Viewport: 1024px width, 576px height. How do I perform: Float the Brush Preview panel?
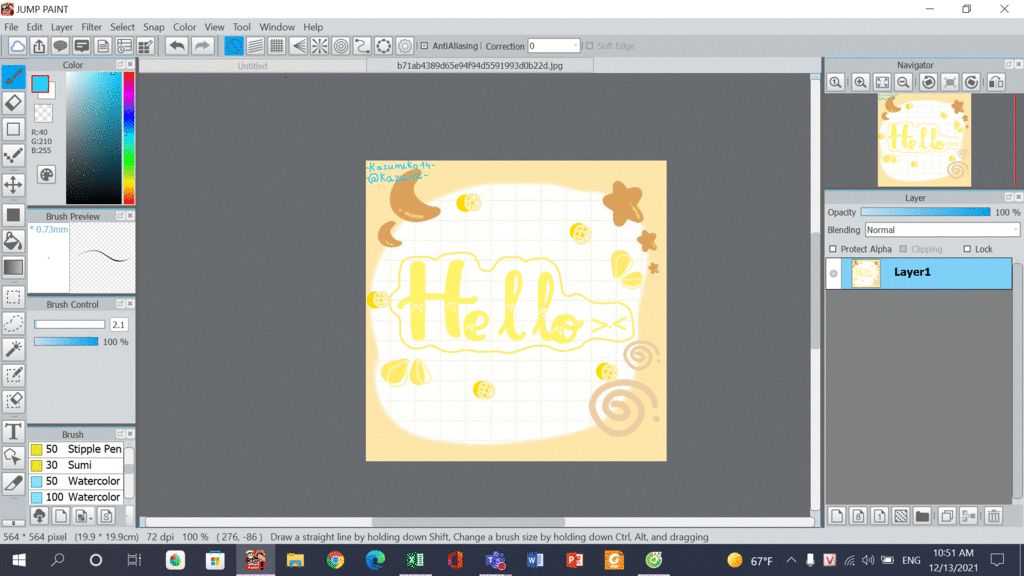click(x=120, y=216)
